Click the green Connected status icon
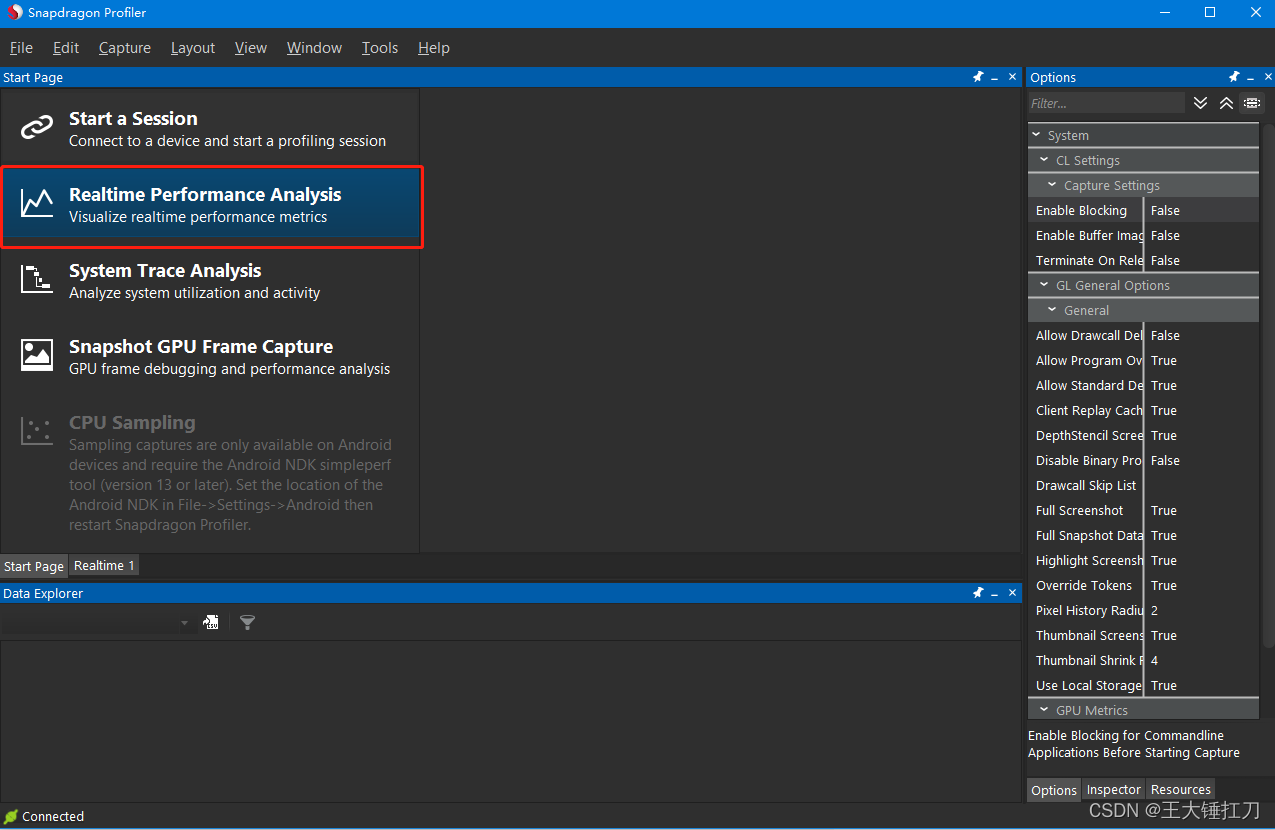This screenshot has height=830, width=1275. [x=11, y=816]
